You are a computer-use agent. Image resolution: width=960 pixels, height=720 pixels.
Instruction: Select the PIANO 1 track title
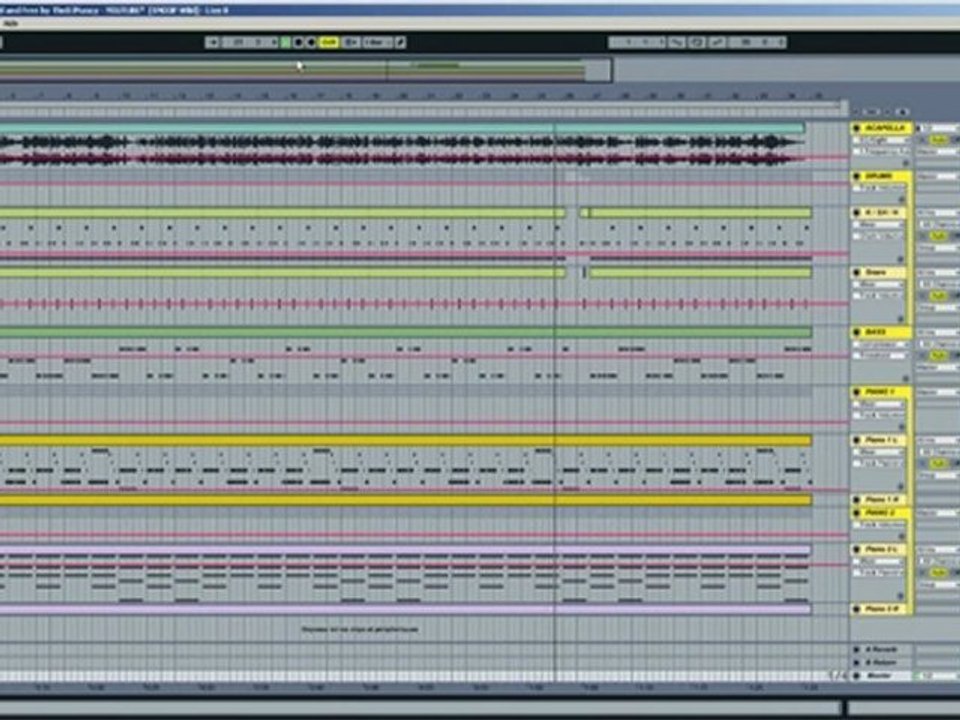(880, 392)
